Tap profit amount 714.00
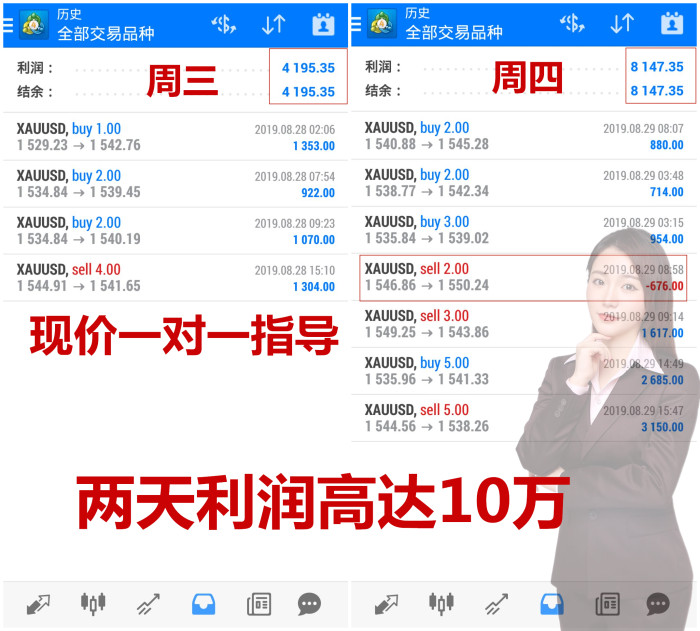Screen dimensions: 700x631 (x=667, y=192)
